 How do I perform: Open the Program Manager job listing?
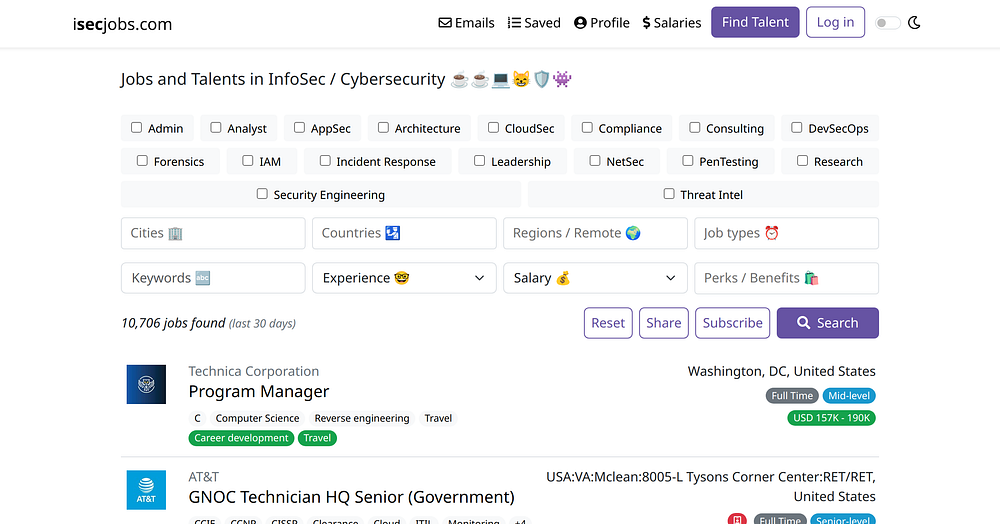pos(259,391)
